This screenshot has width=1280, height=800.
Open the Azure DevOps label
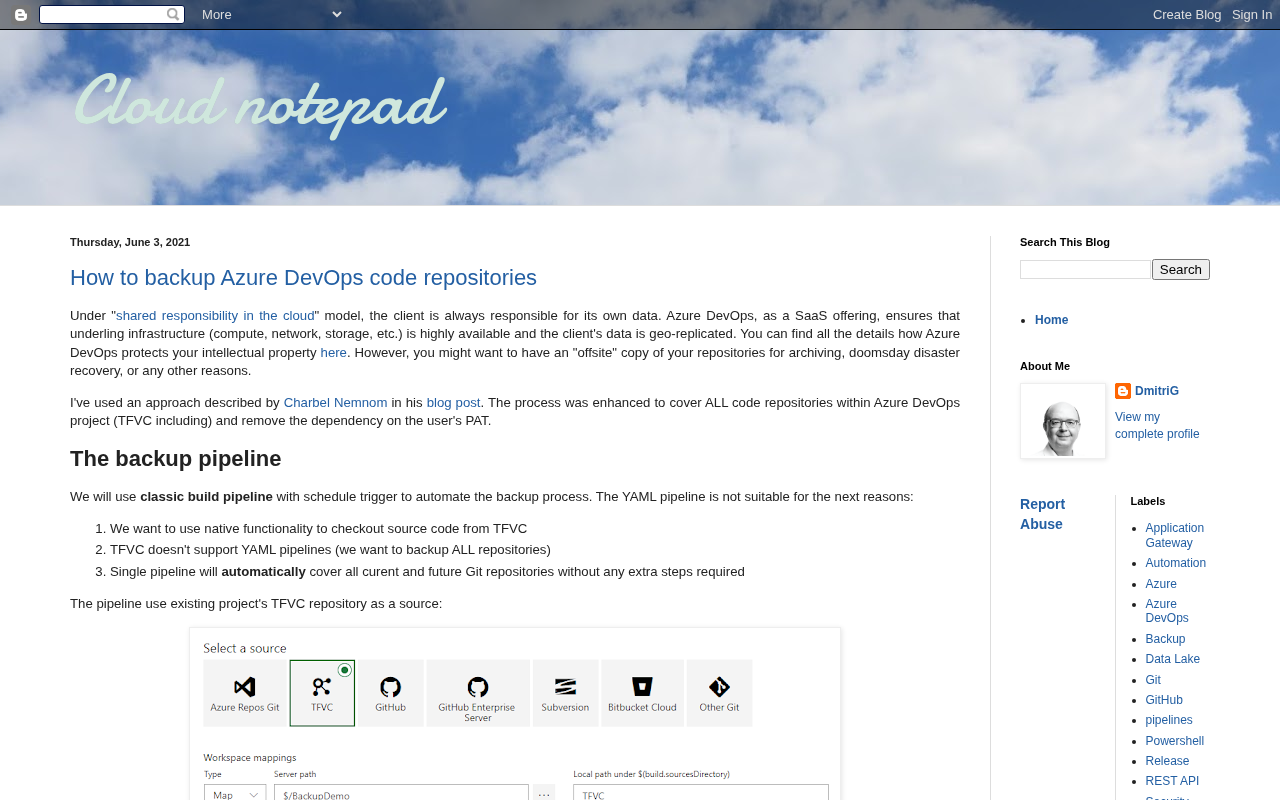click(x=1166, y=611)
